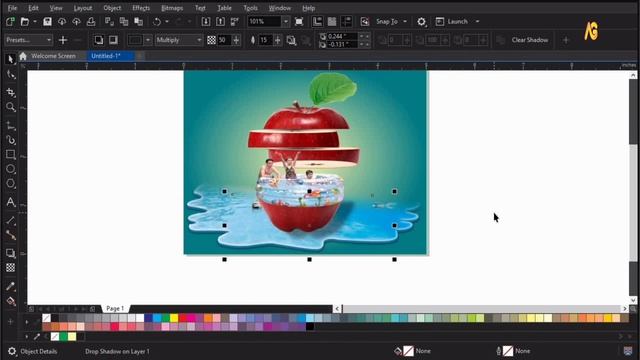Click the Paste icon in toolbar
The image size is (640, 360).
(x=138, y=22)
